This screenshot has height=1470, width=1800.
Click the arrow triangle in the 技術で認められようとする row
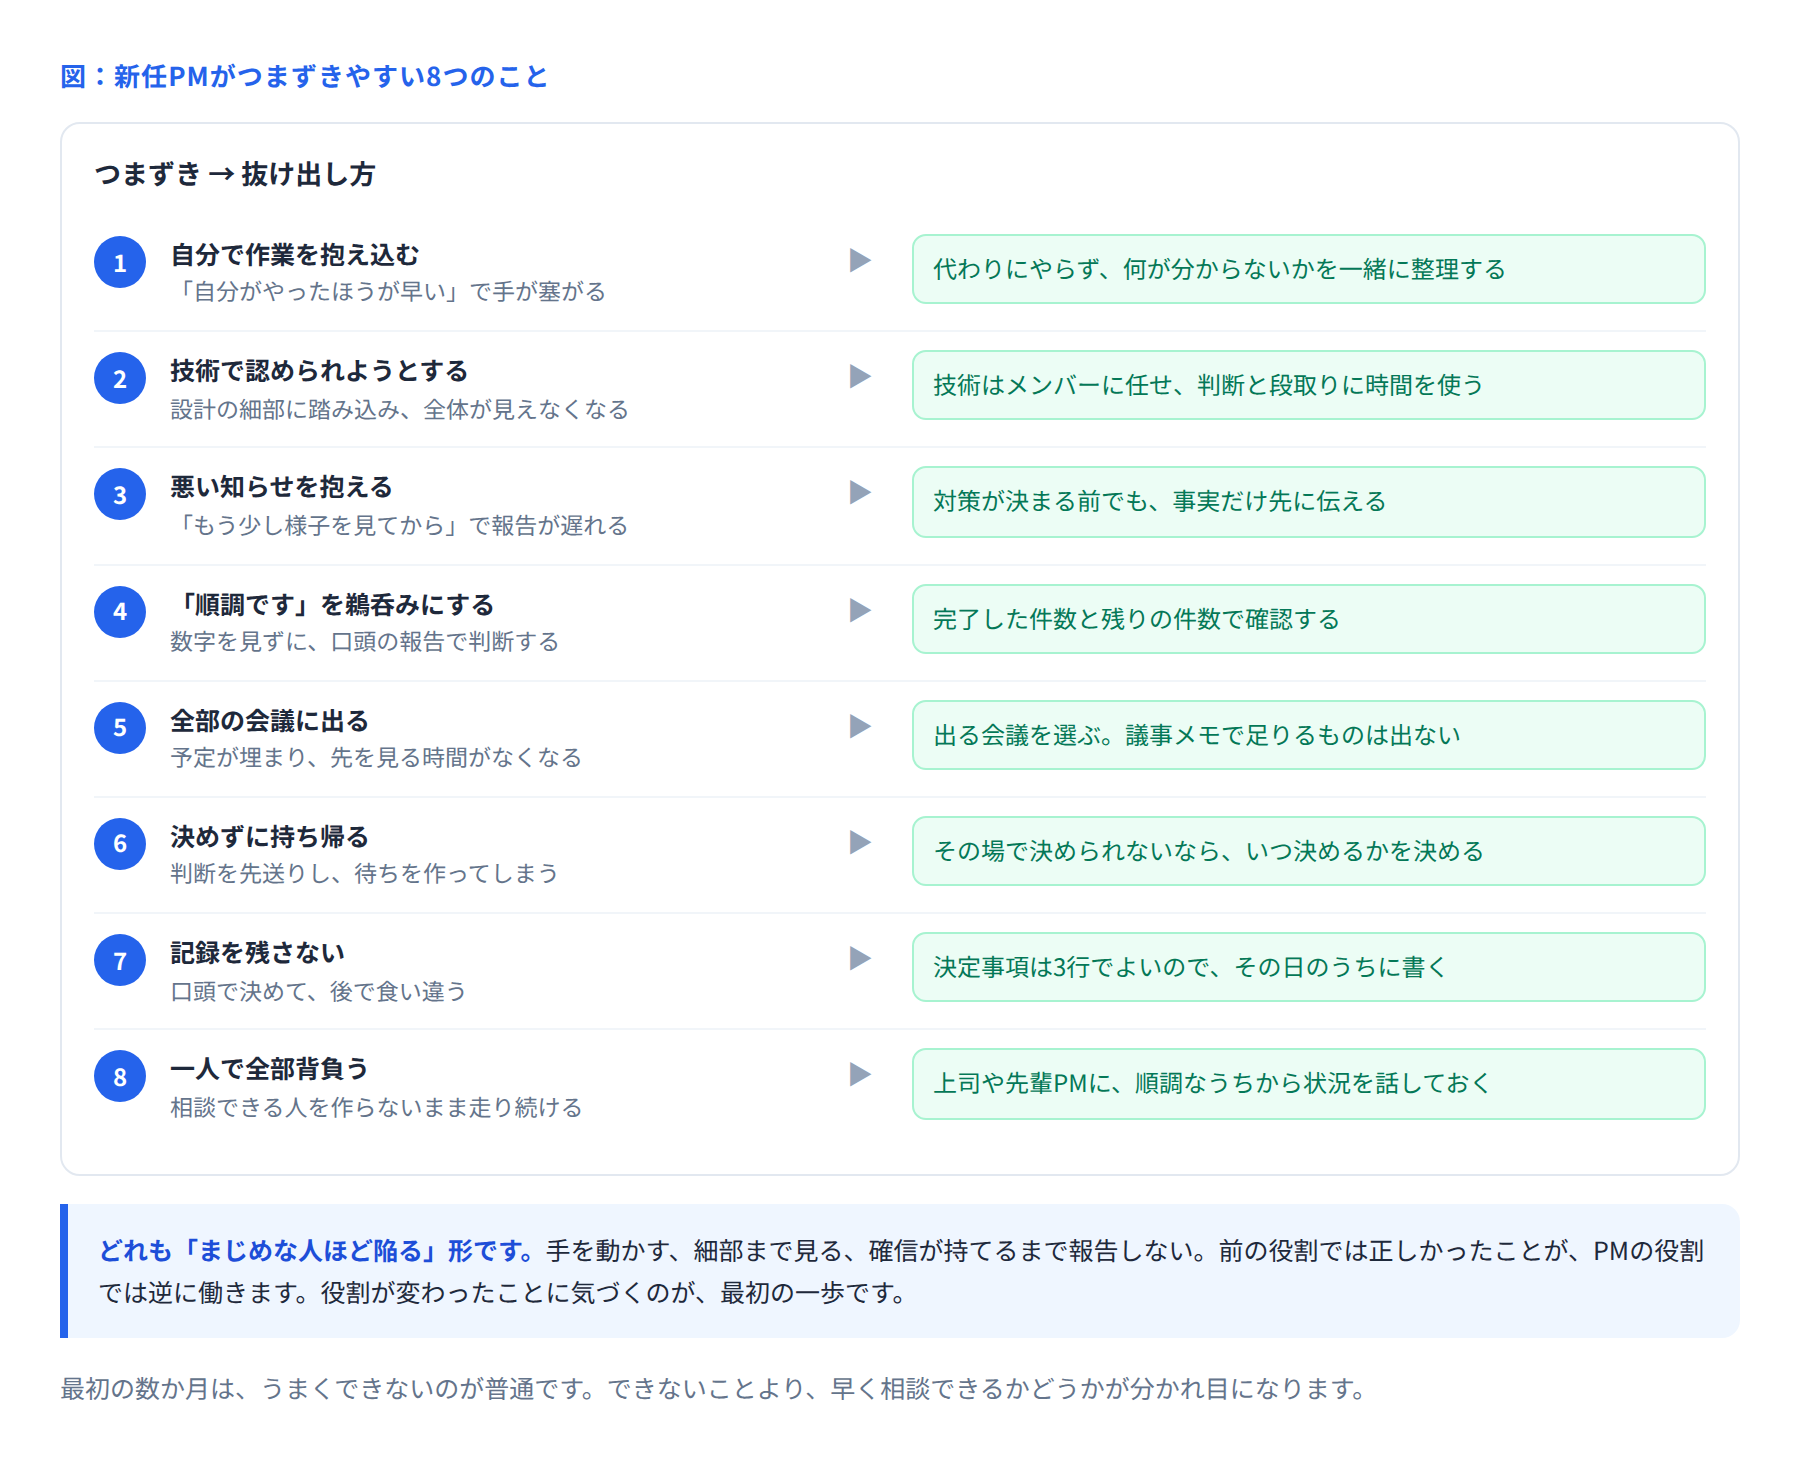[x=860, y=376]
